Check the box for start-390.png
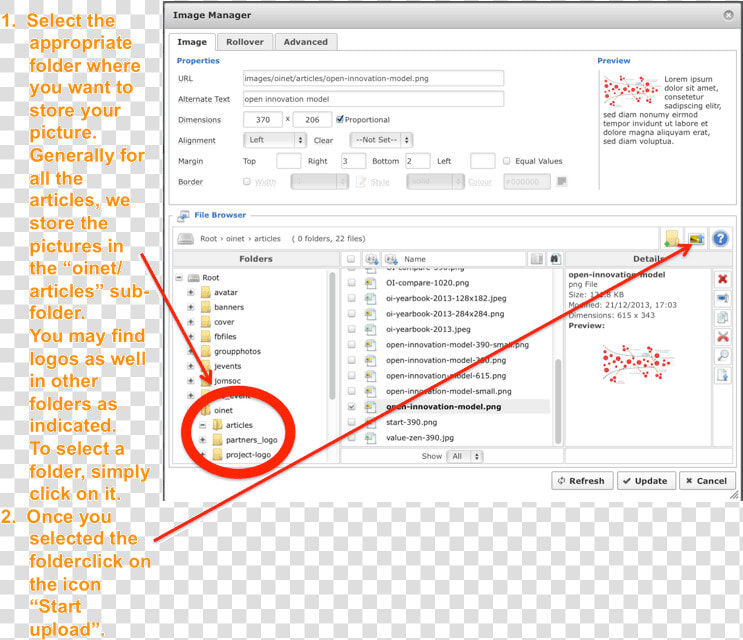The width and height of the screenshot is (743, 640). pyautogui.click(x=351, y=422)
